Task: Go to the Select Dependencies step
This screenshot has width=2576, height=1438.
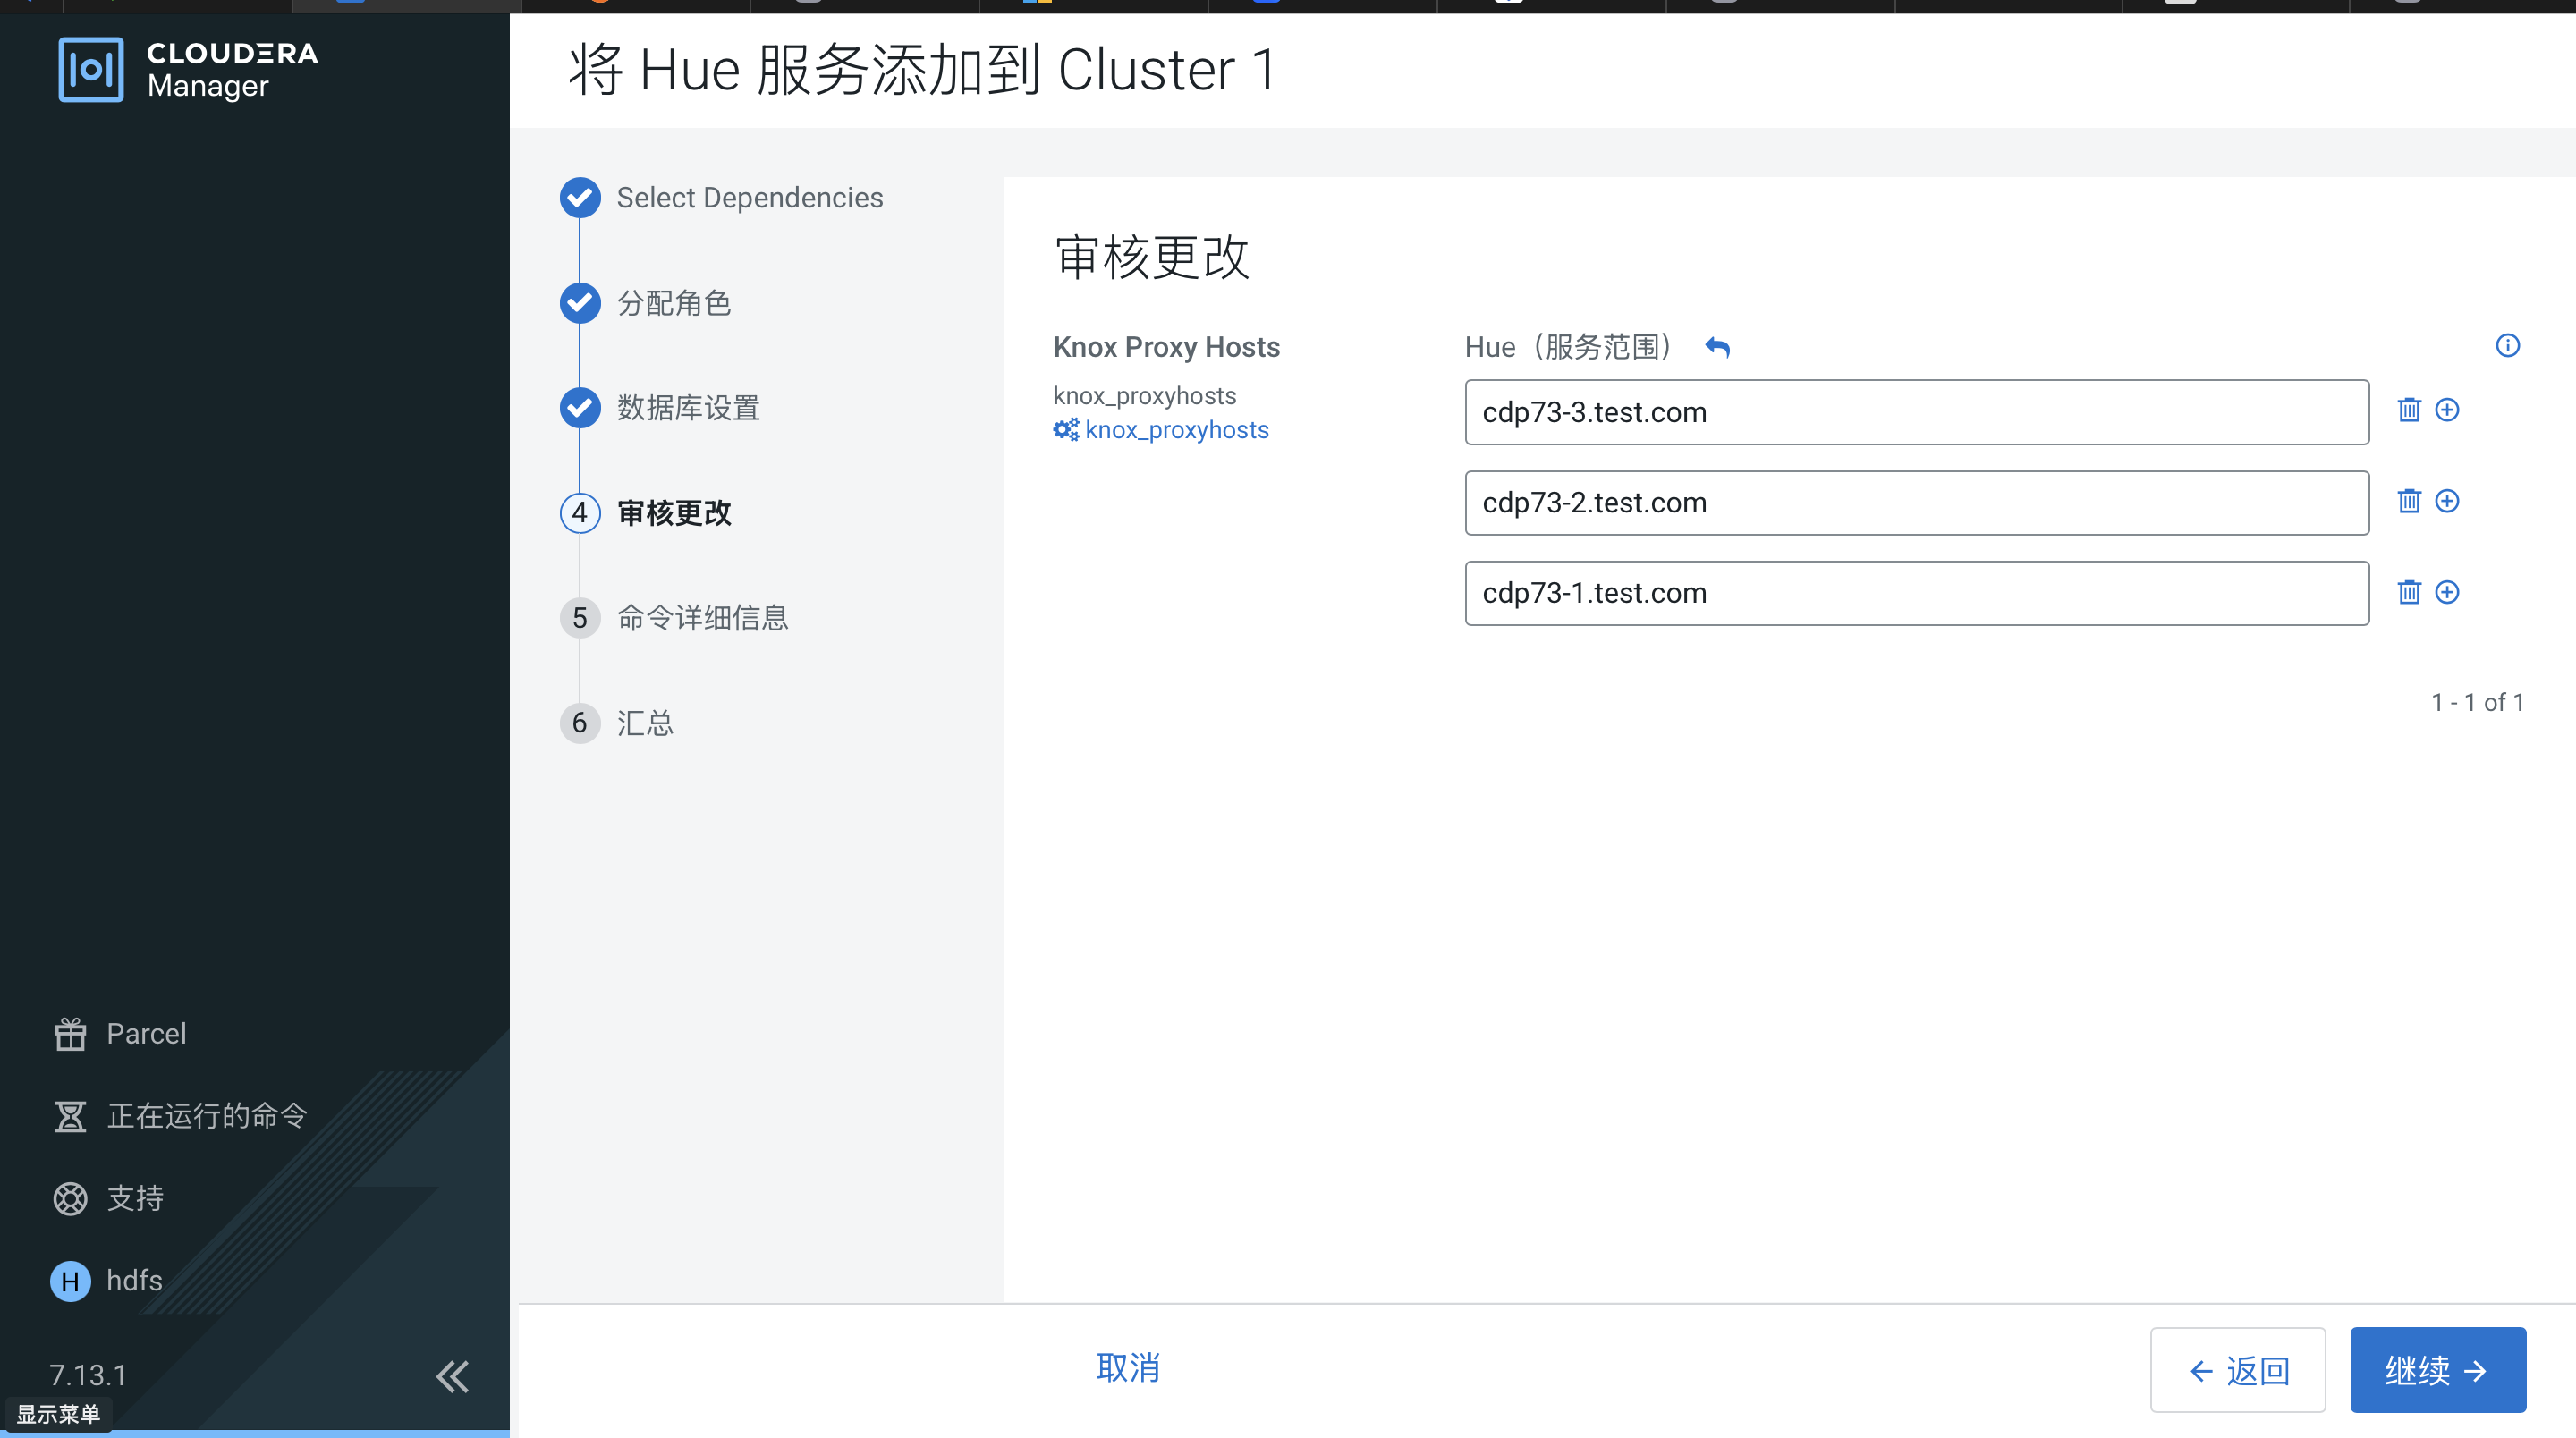Action: click(x=748, y=198)
